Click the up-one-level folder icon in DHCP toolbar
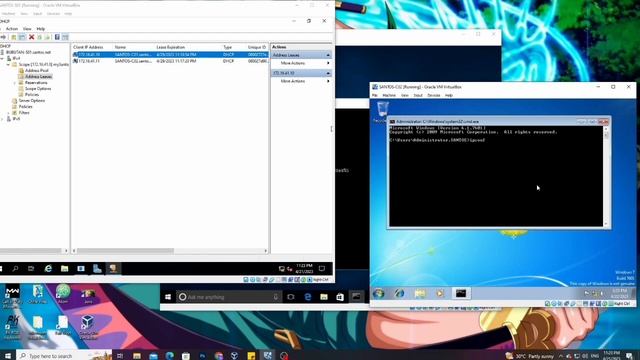 pyautogui.click(x=13, y=37)
